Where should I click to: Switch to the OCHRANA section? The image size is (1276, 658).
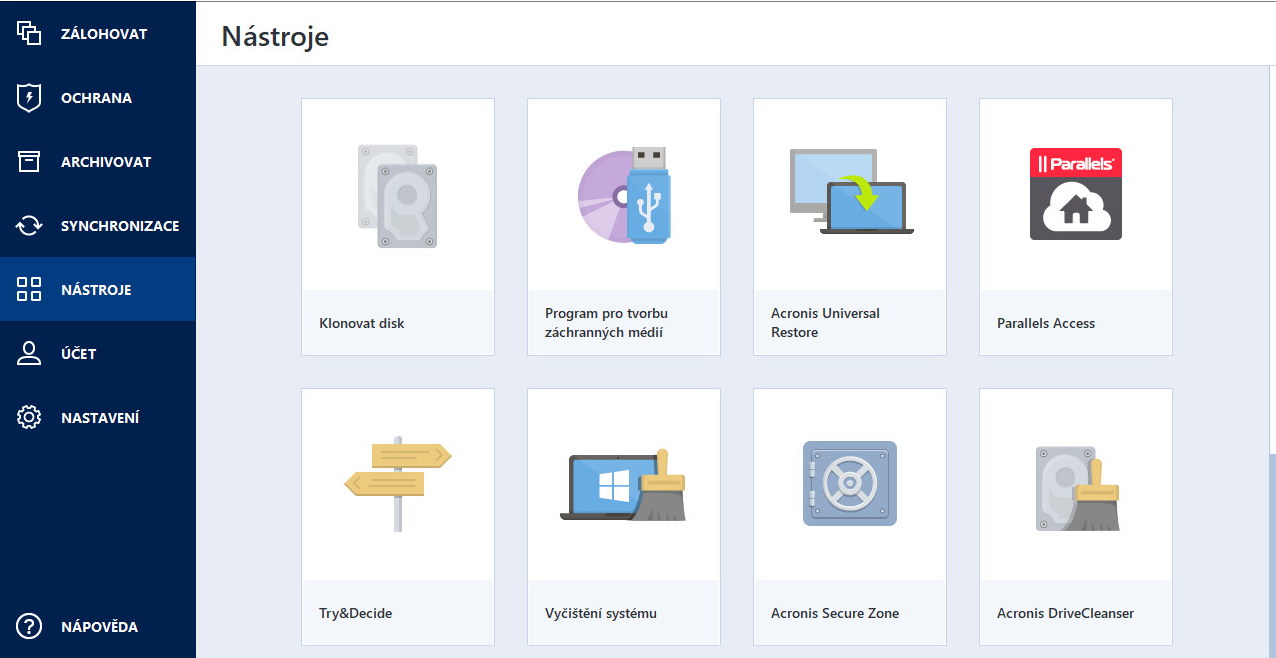(96, 98)
